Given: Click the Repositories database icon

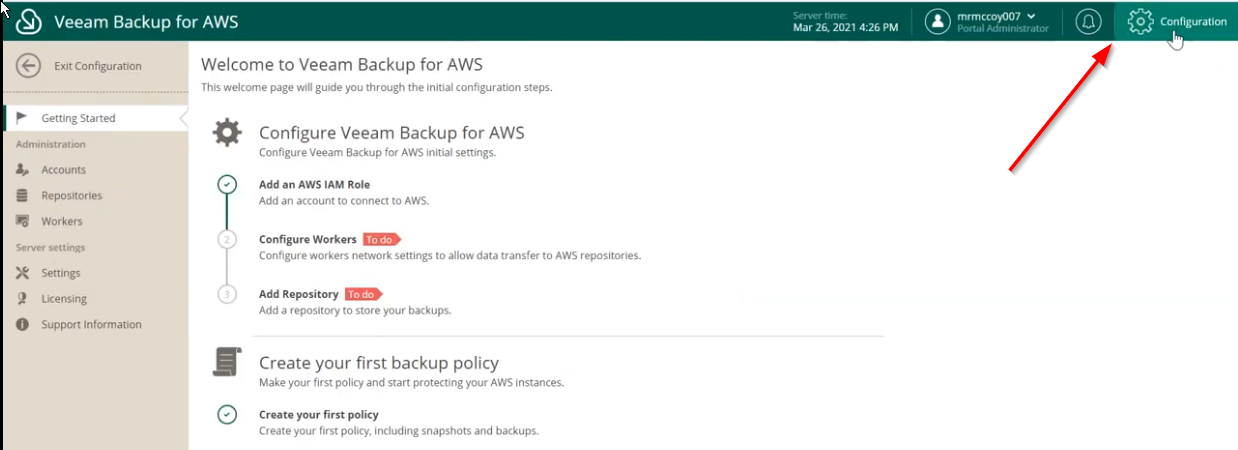Looking at the screenshot, I should [22, 196].
